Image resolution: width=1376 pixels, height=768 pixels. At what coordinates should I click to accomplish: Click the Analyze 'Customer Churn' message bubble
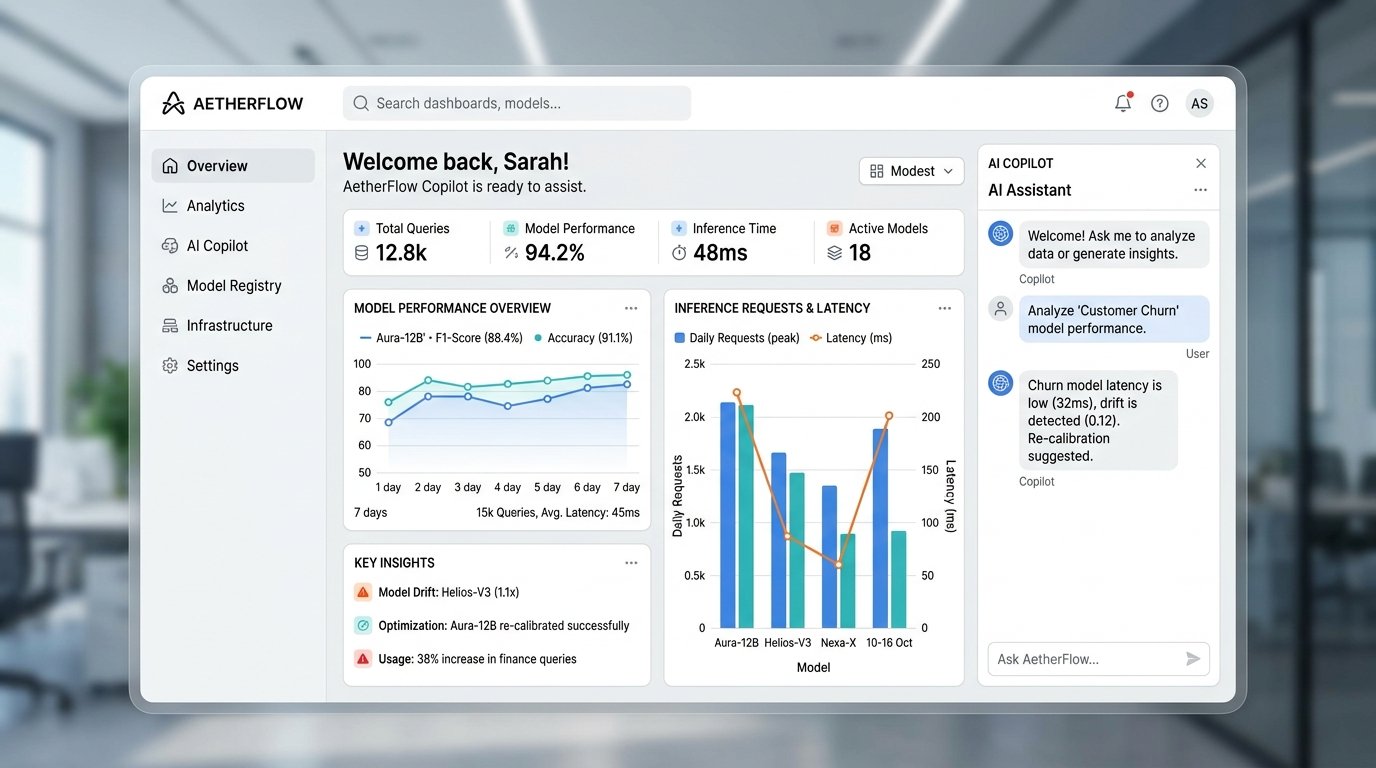pyautogui.click(x=1114, y=319)
